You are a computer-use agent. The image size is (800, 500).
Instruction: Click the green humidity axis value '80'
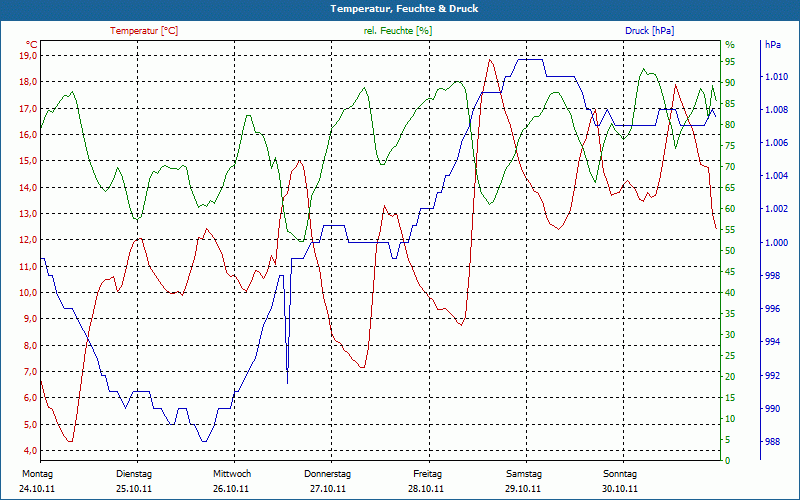730,124
